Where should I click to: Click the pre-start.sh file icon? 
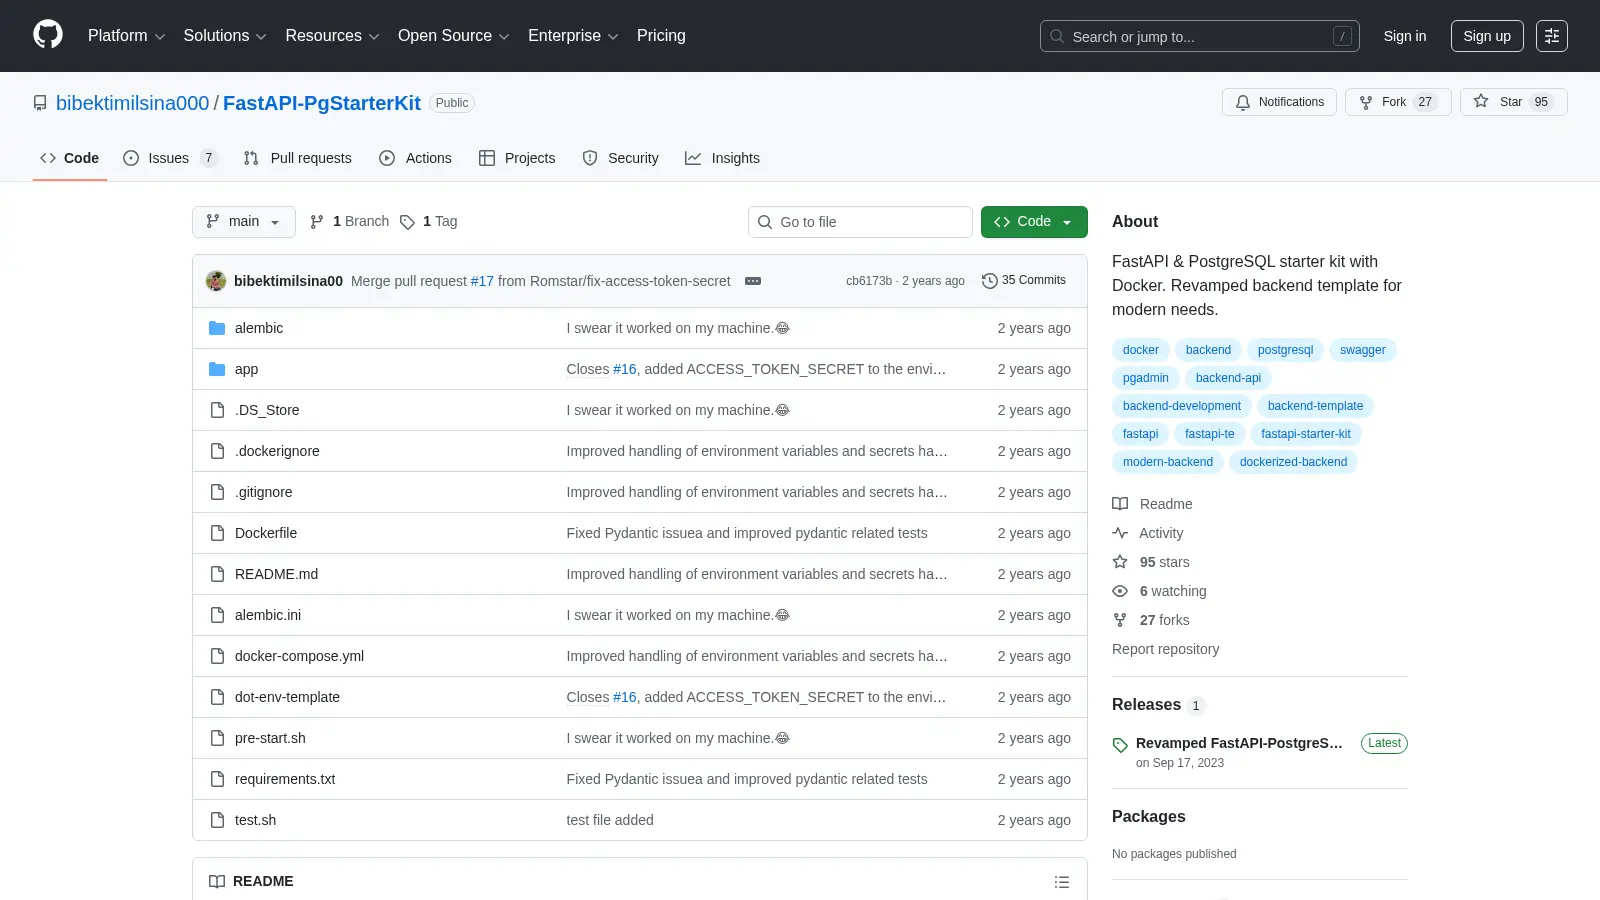point(217,738)
